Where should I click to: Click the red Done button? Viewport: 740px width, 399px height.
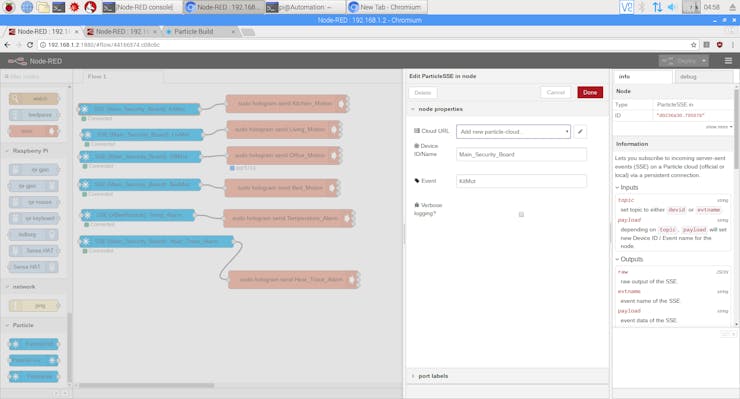(x=590, y=93)
